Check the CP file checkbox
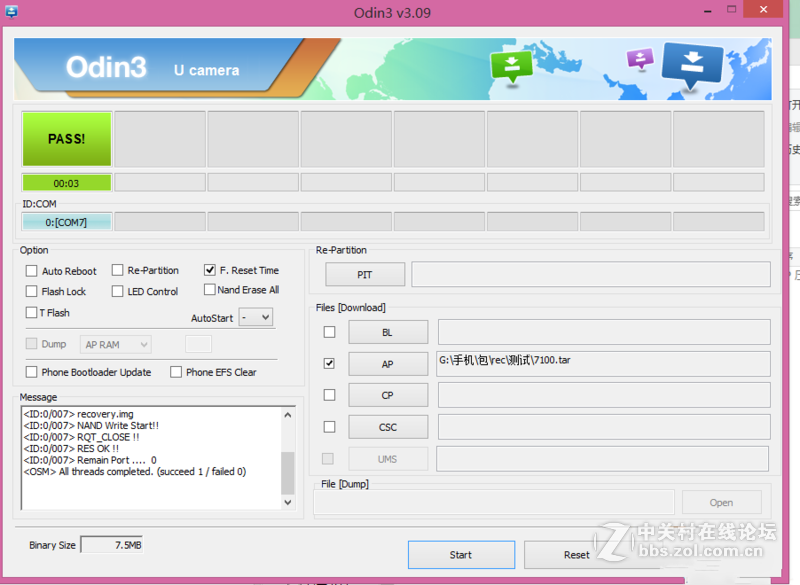Screen dimensions: 800x585 point(330,395)
